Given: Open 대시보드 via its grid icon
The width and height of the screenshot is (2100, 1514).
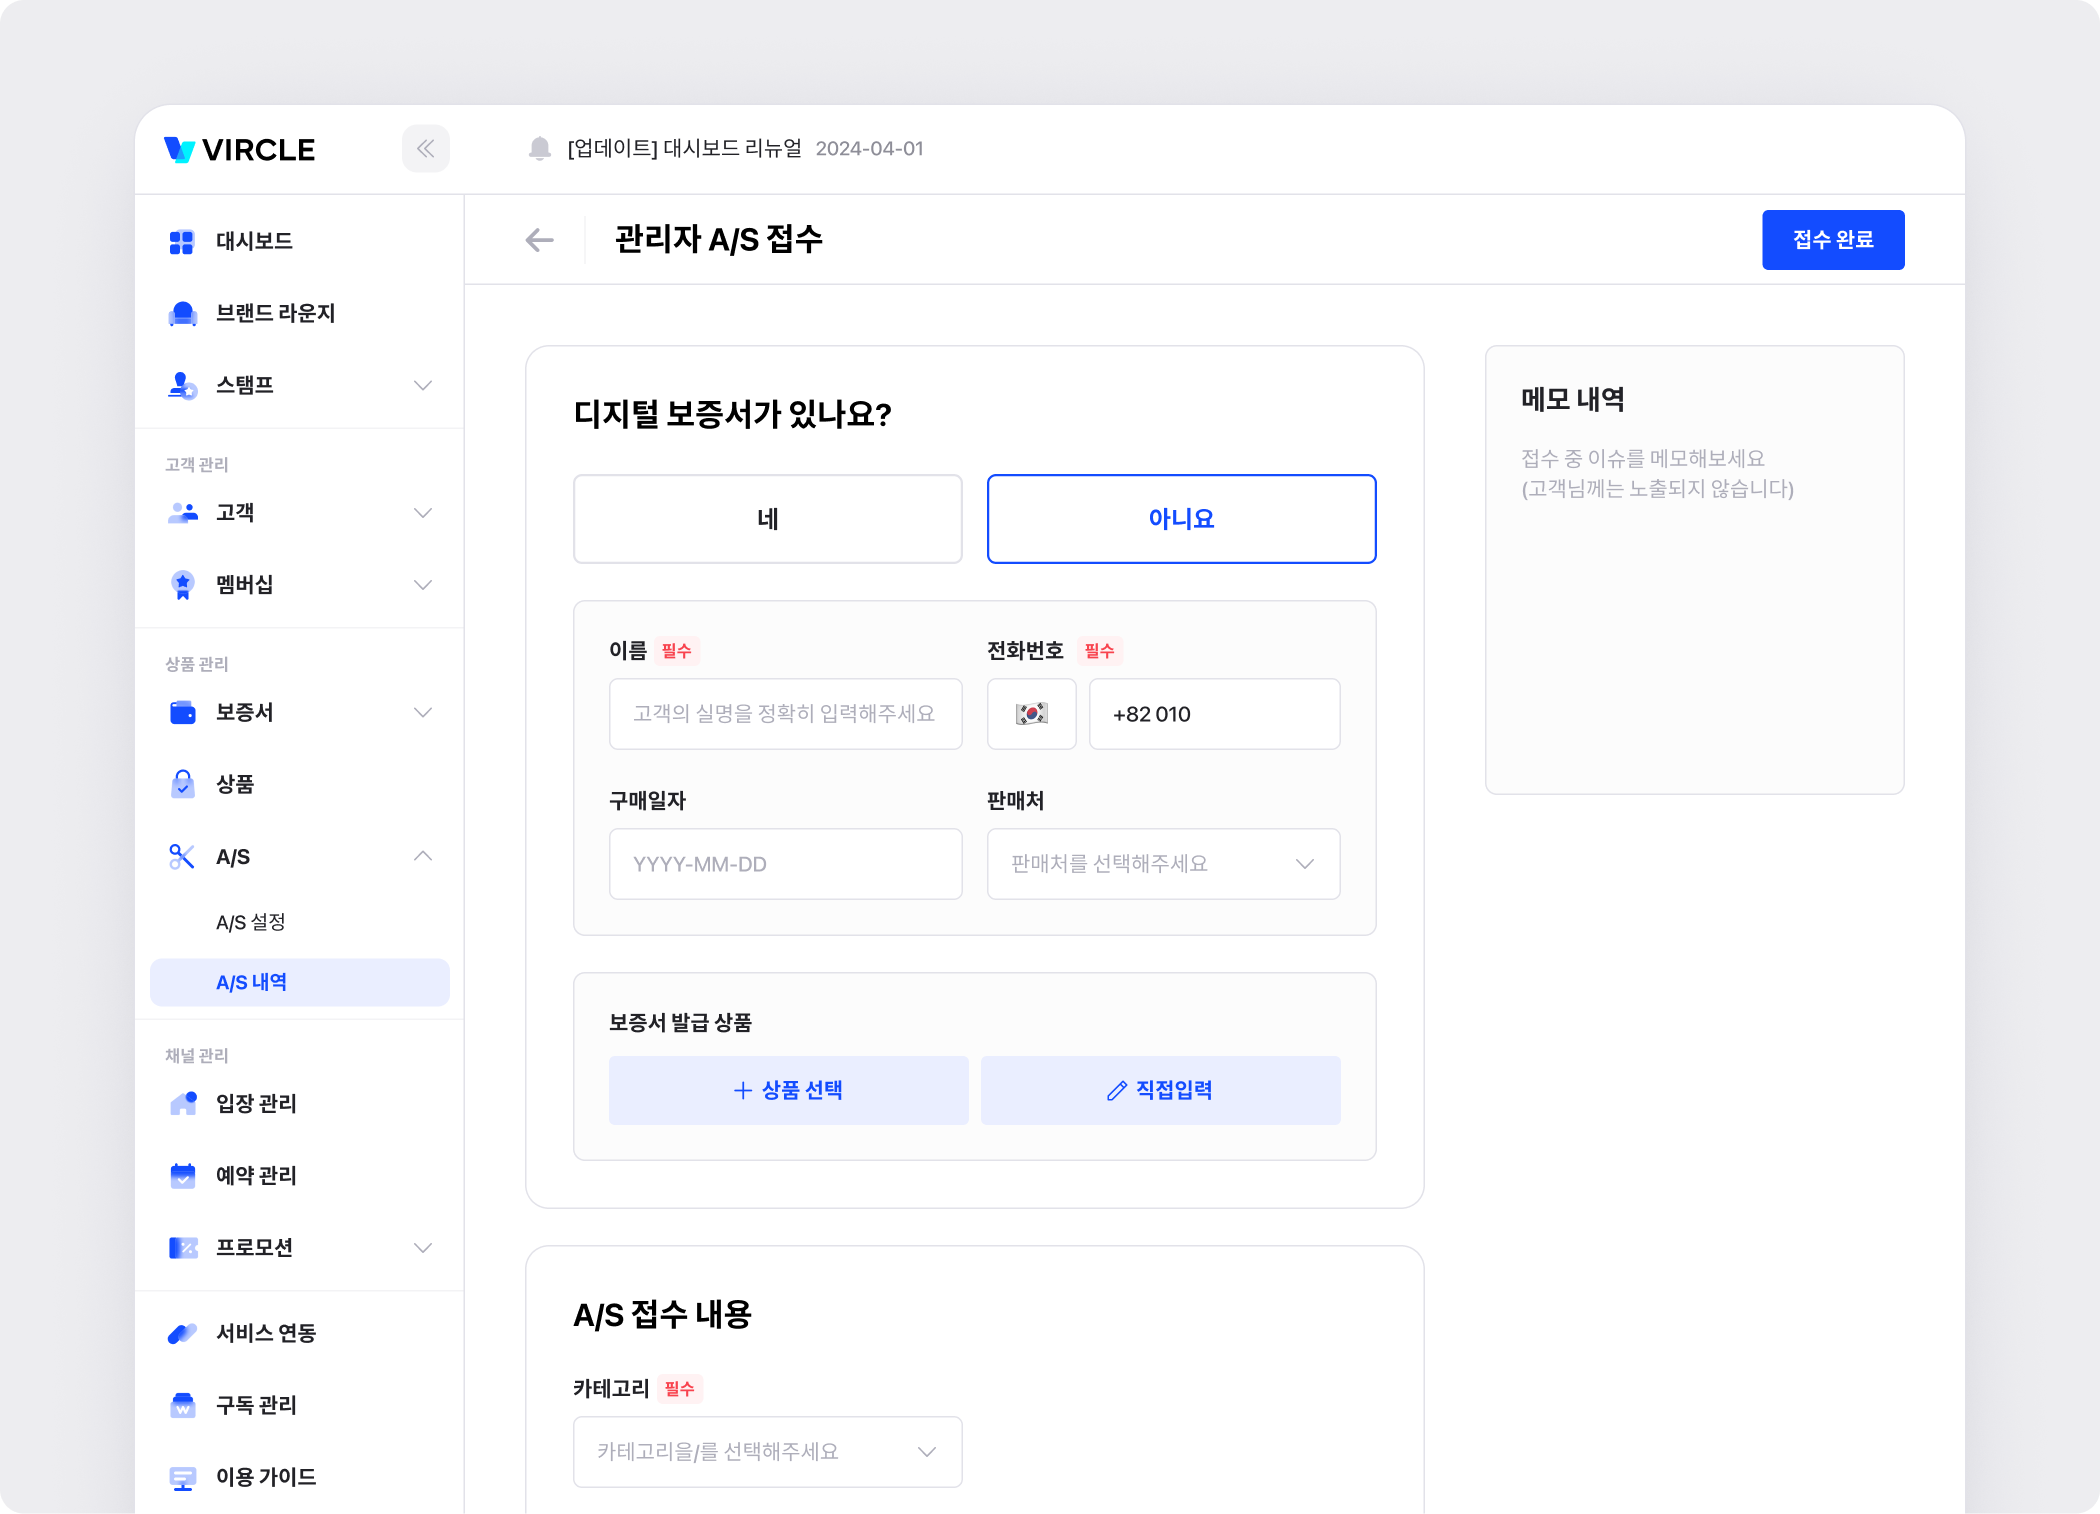Looking at the screenshot, I should (182, 242).
